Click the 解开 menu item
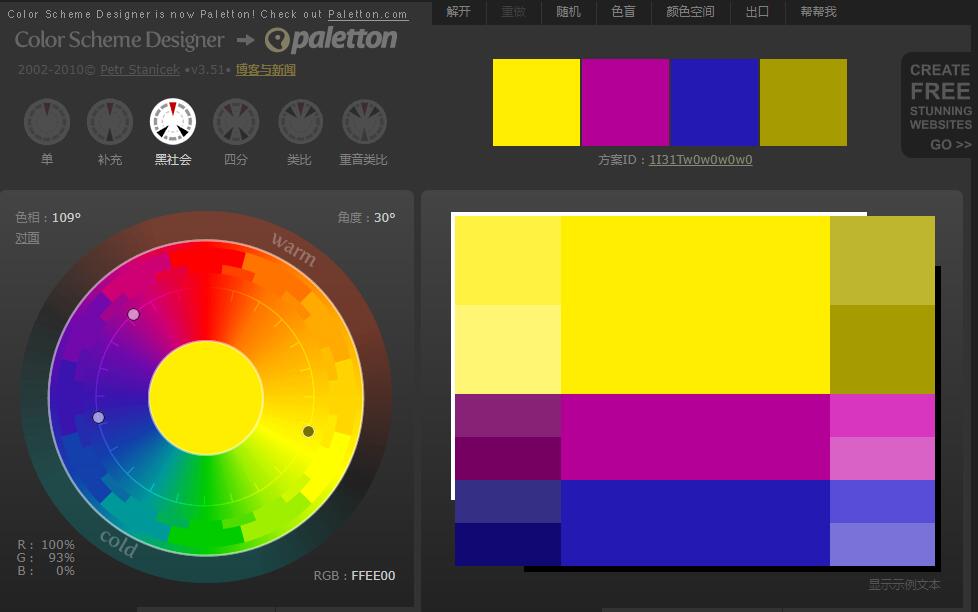The image size is (978, 612). pos(459,12)
